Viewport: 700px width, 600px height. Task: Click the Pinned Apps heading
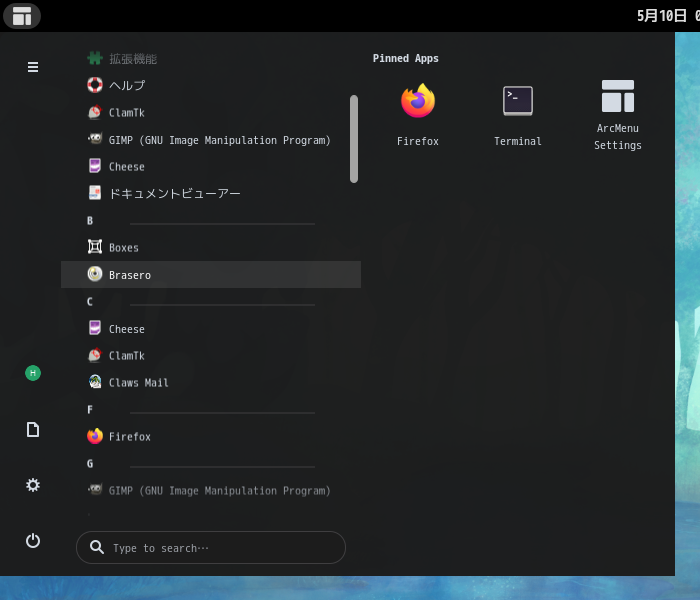click(405, 58)
